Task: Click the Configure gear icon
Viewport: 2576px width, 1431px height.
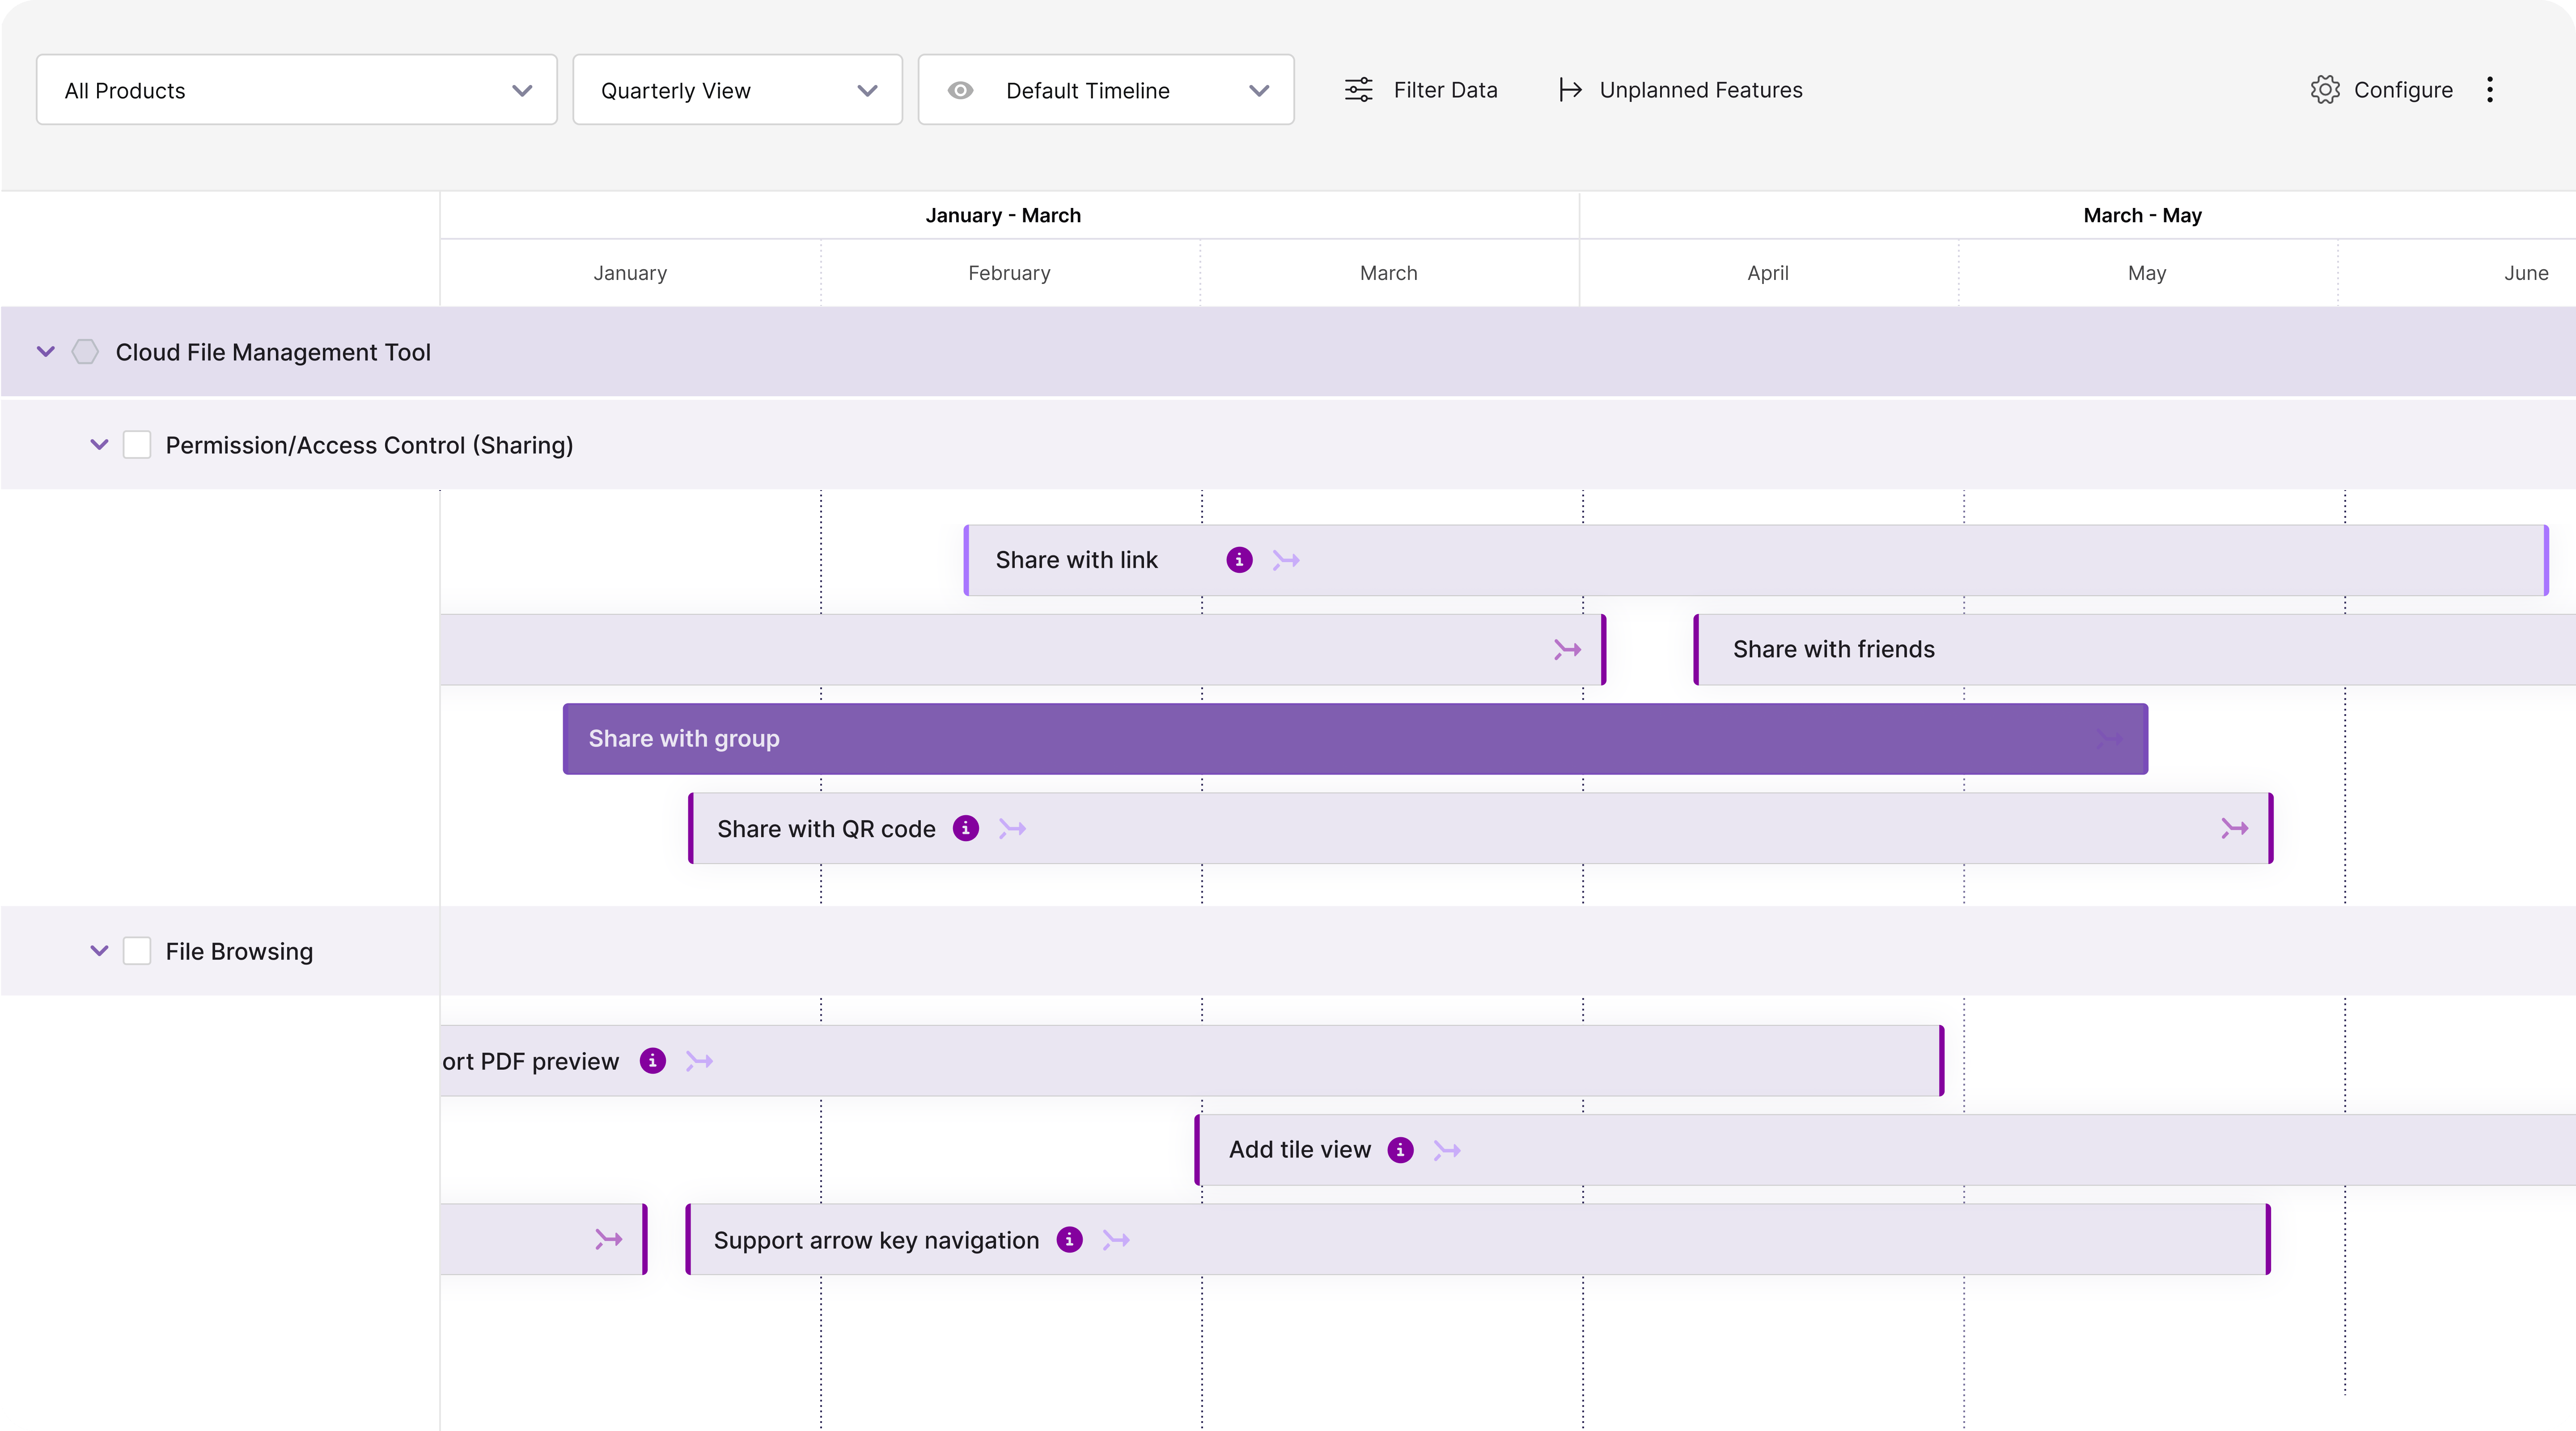Action: pos(2325,90)
